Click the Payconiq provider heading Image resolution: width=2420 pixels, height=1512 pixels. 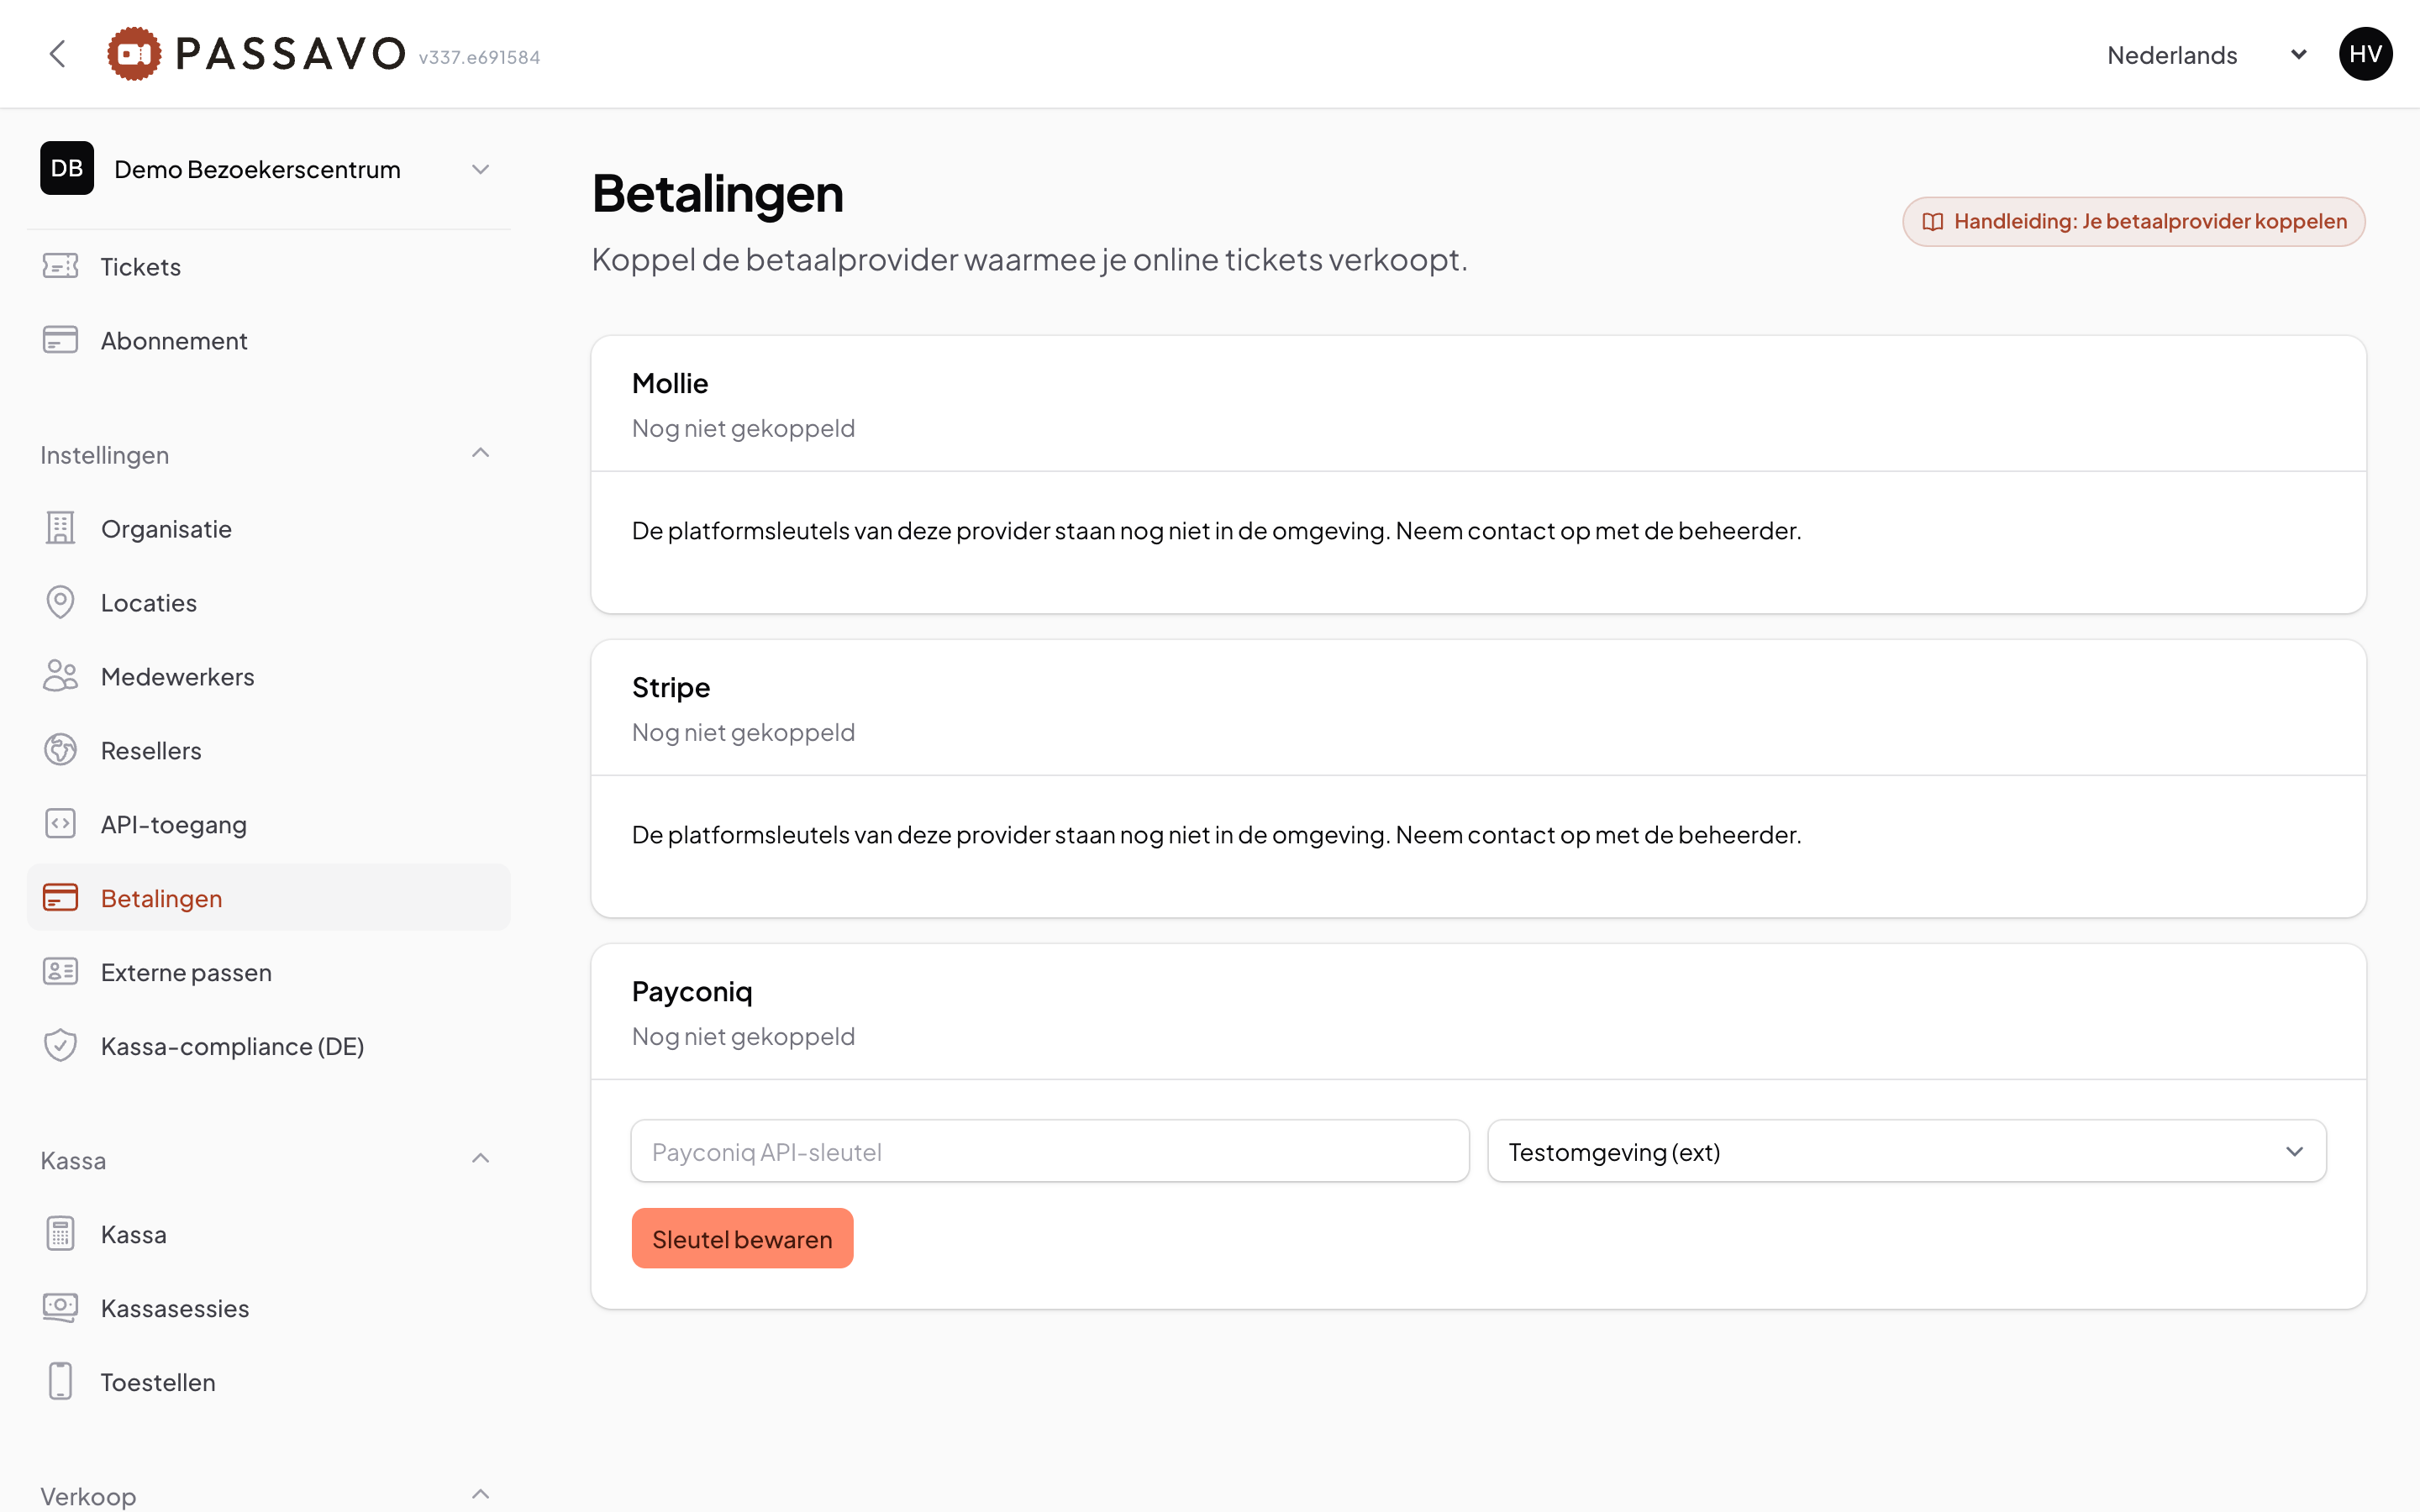(x=692, y=993)
